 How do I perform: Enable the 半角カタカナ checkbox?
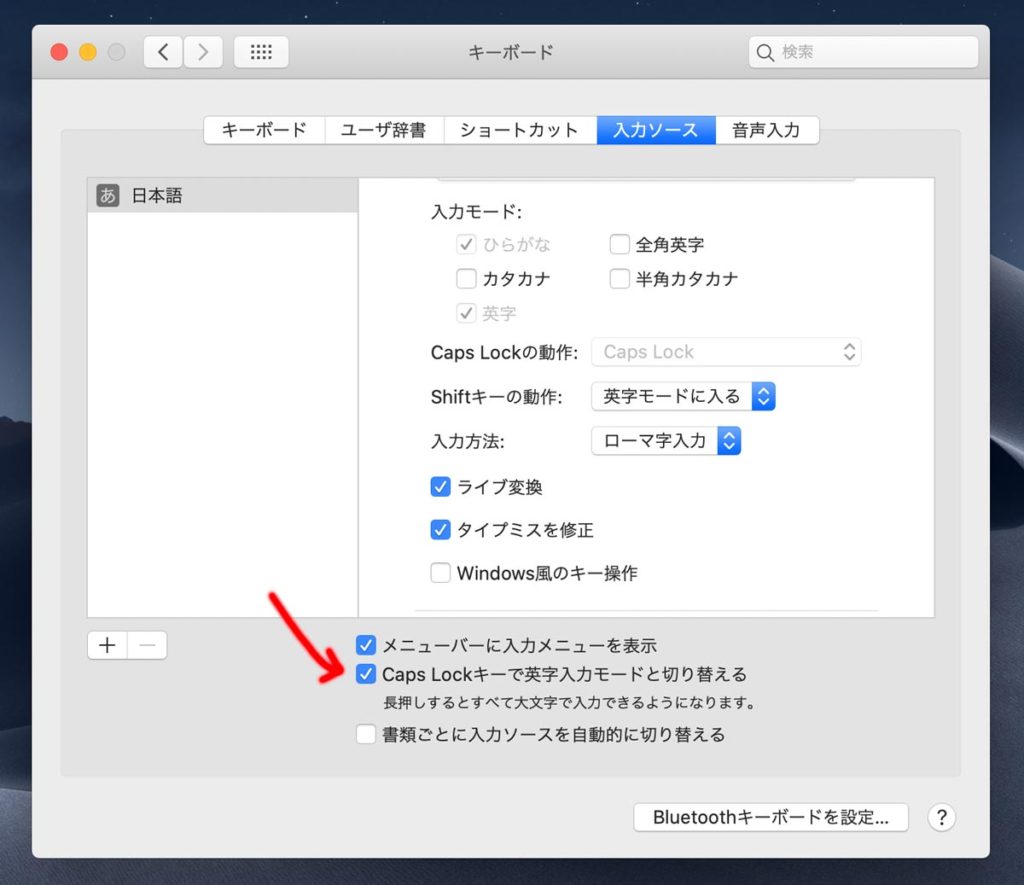[619, 279]
